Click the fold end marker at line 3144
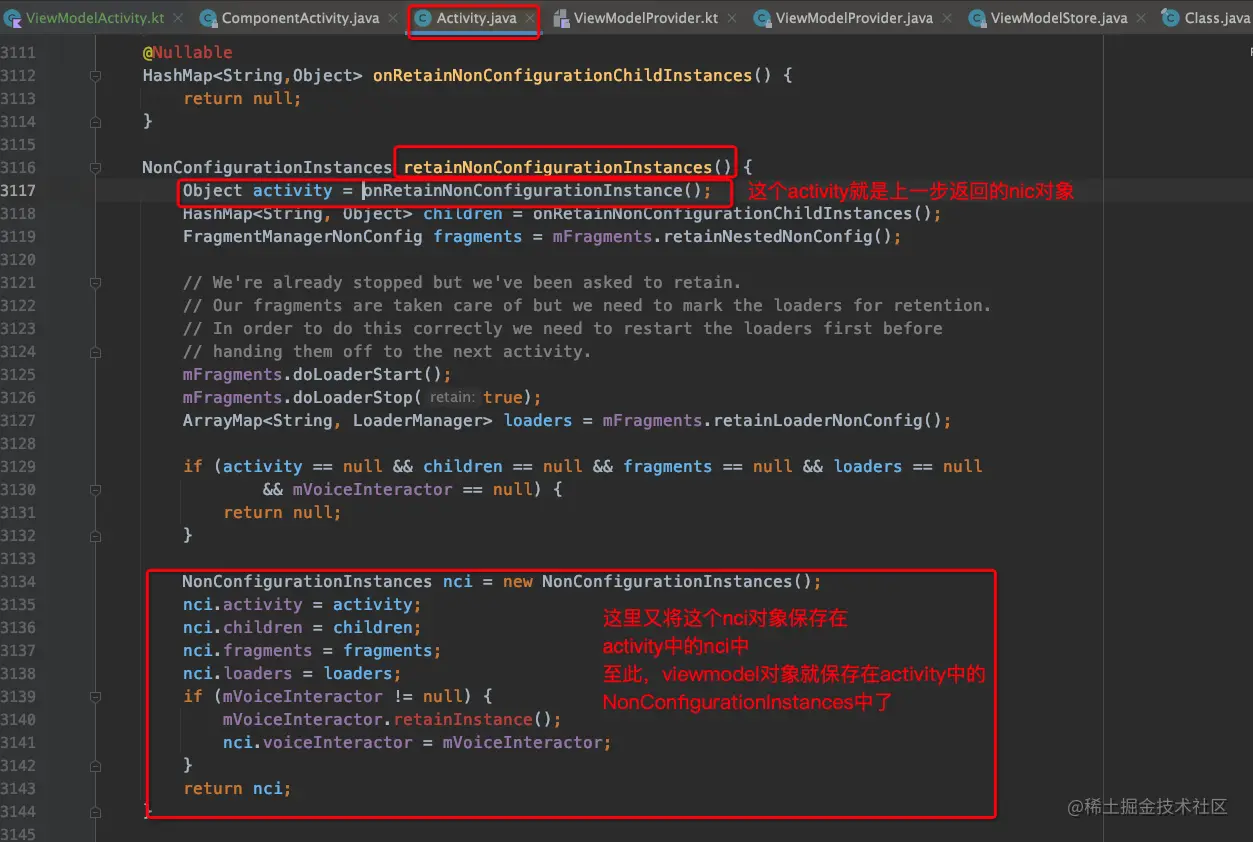 point(95,811)
